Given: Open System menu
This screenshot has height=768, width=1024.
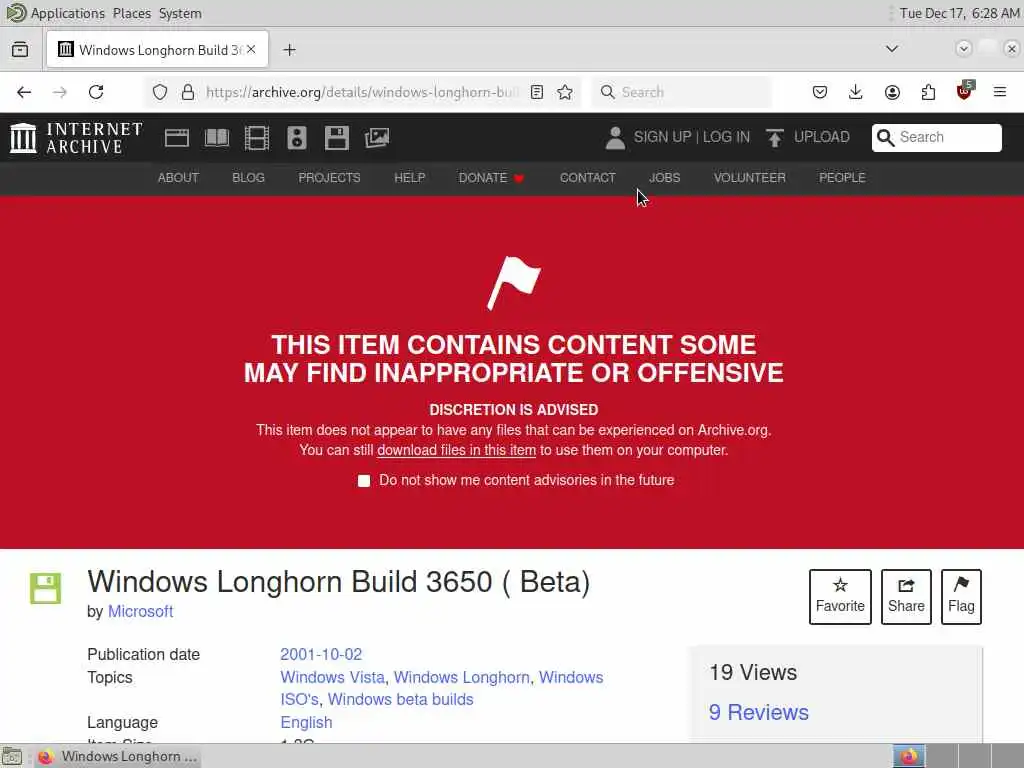Looking at the screenshot, I should click(x=180, y=13).
